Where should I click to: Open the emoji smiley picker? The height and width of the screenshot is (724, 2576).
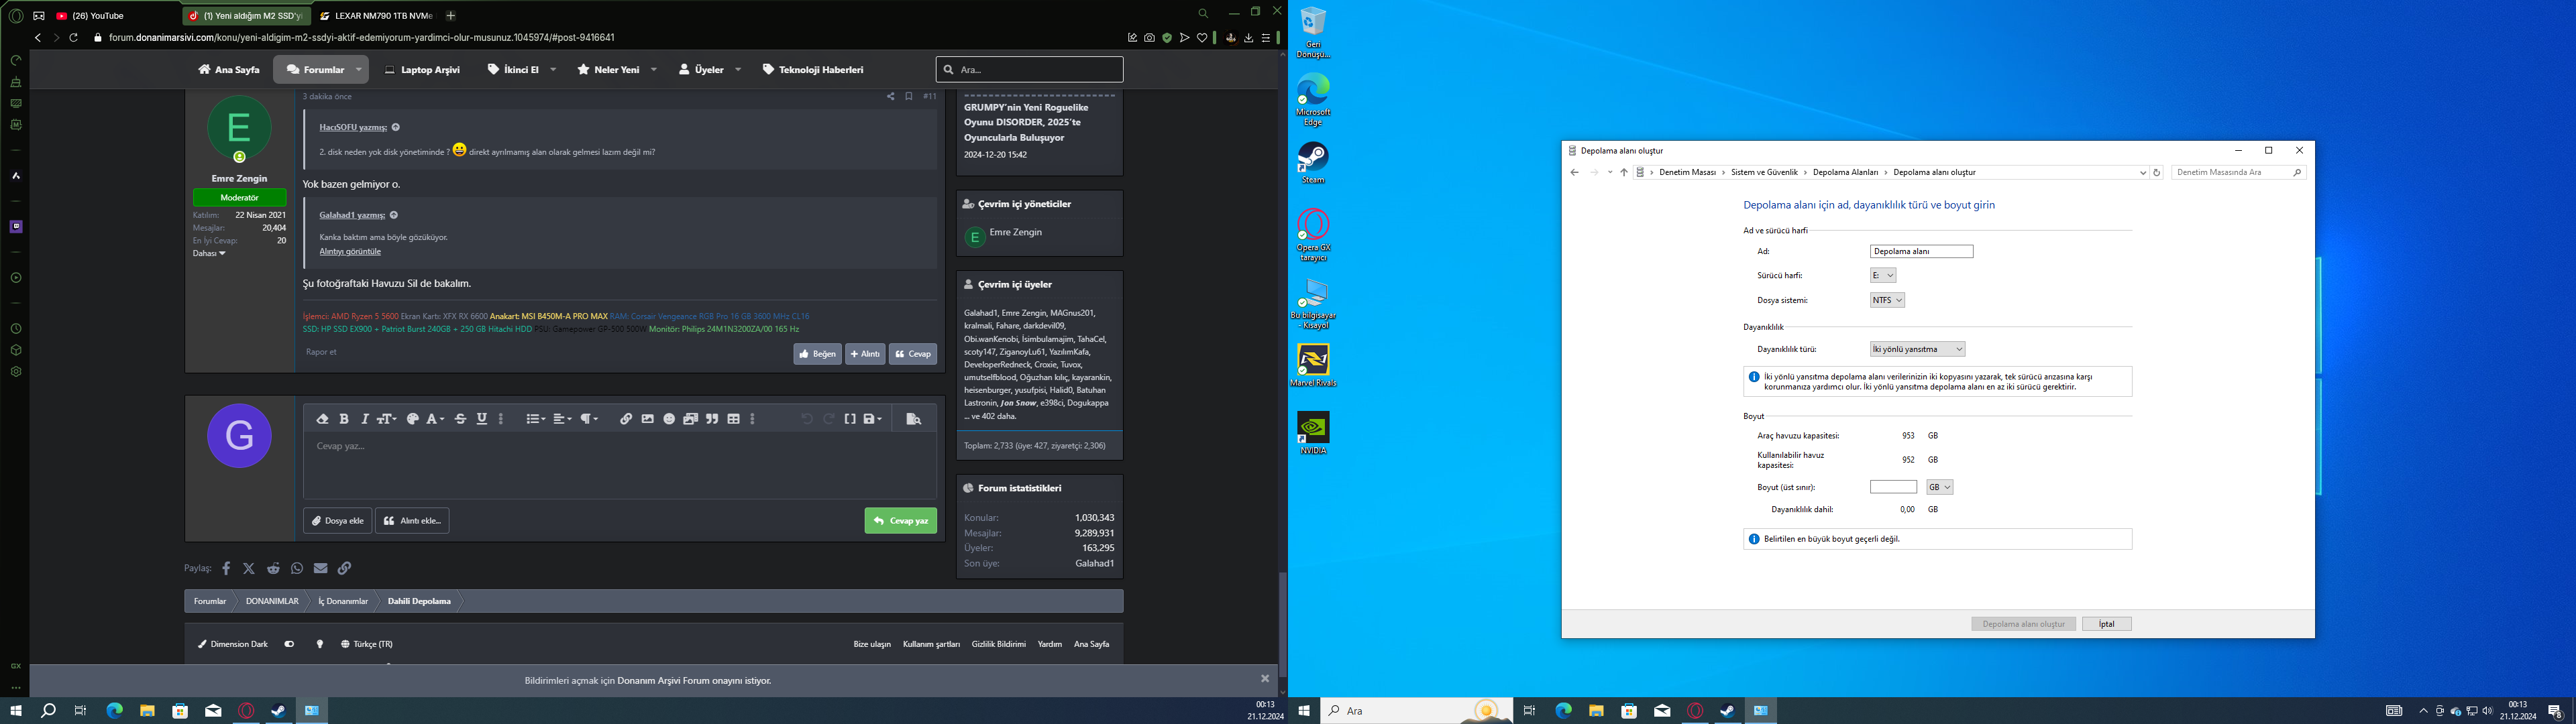click(669, 419)
